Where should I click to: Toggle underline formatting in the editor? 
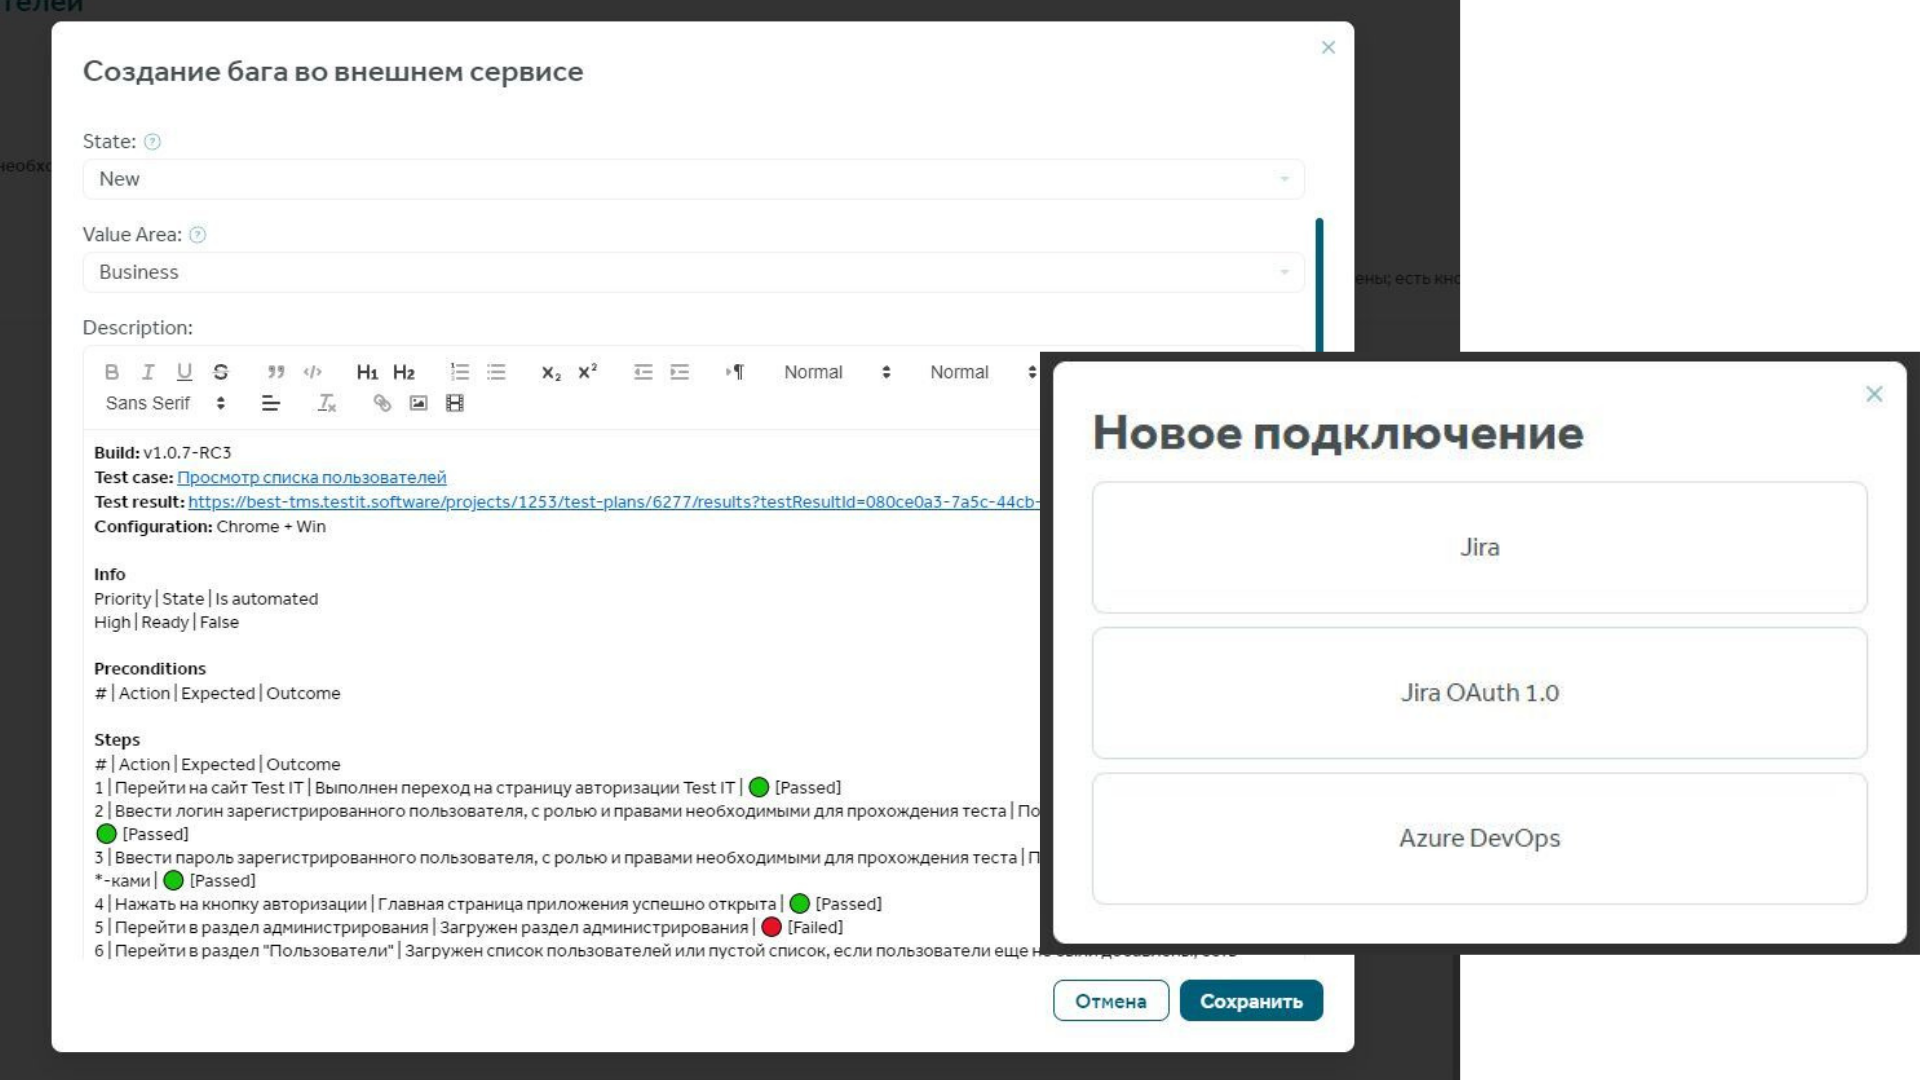184,372
